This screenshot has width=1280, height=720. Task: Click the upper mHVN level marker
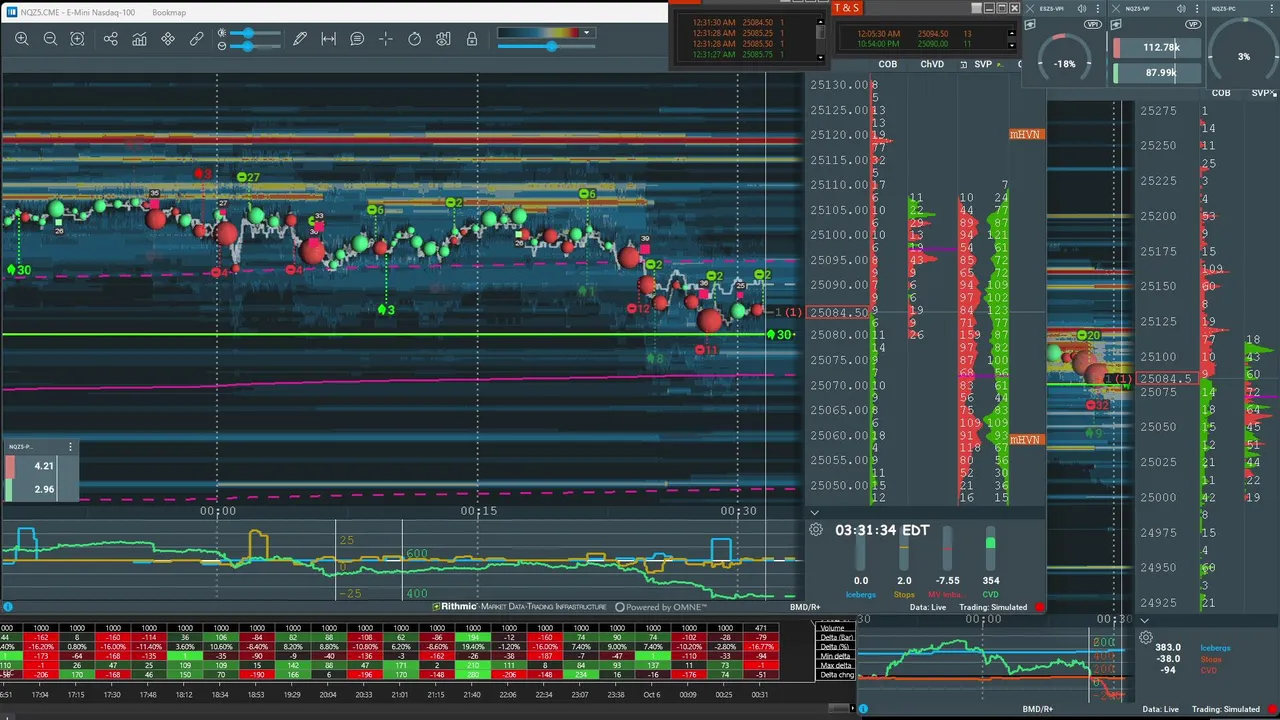point(1025,134)
